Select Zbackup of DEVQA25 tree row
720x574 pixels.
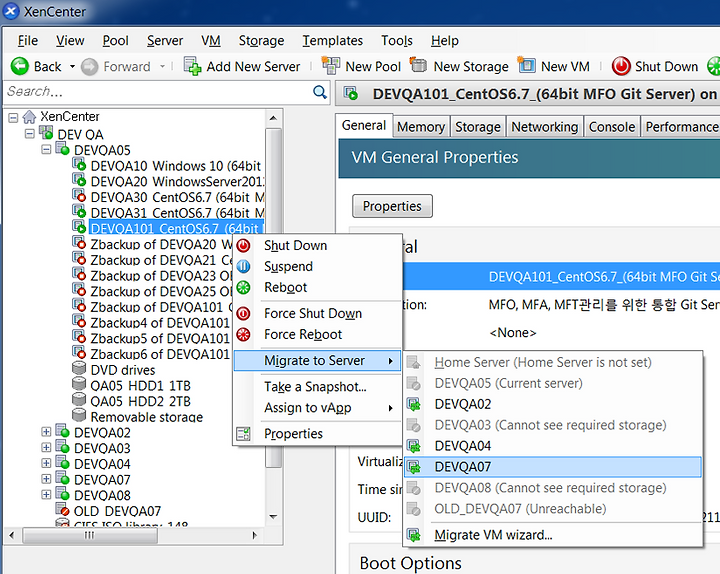coord(161,292)
